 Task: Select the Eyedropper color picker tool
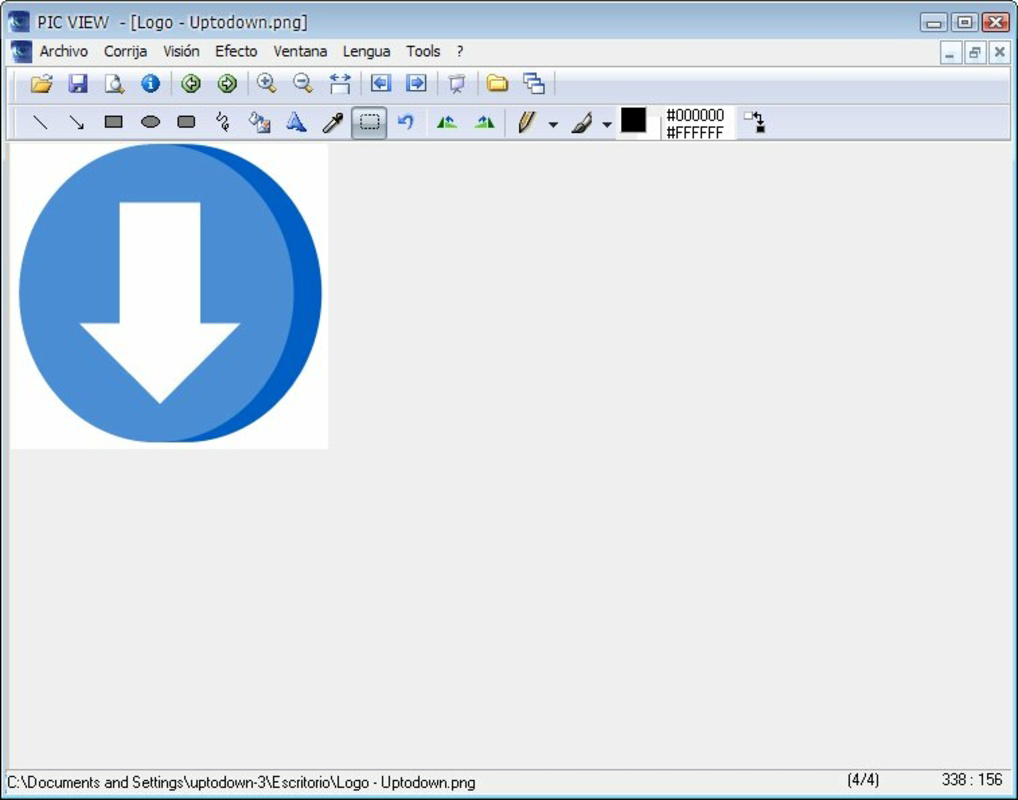(x=333, y=122)
